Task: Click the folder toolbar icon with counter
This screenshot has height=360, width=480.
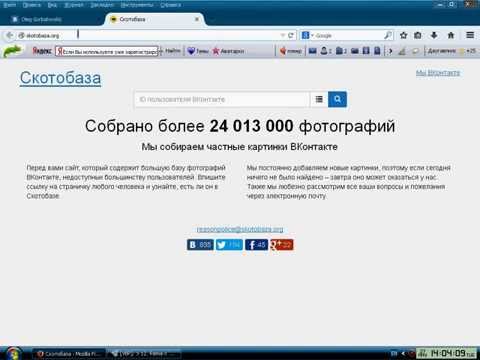Action: point(341,51)
